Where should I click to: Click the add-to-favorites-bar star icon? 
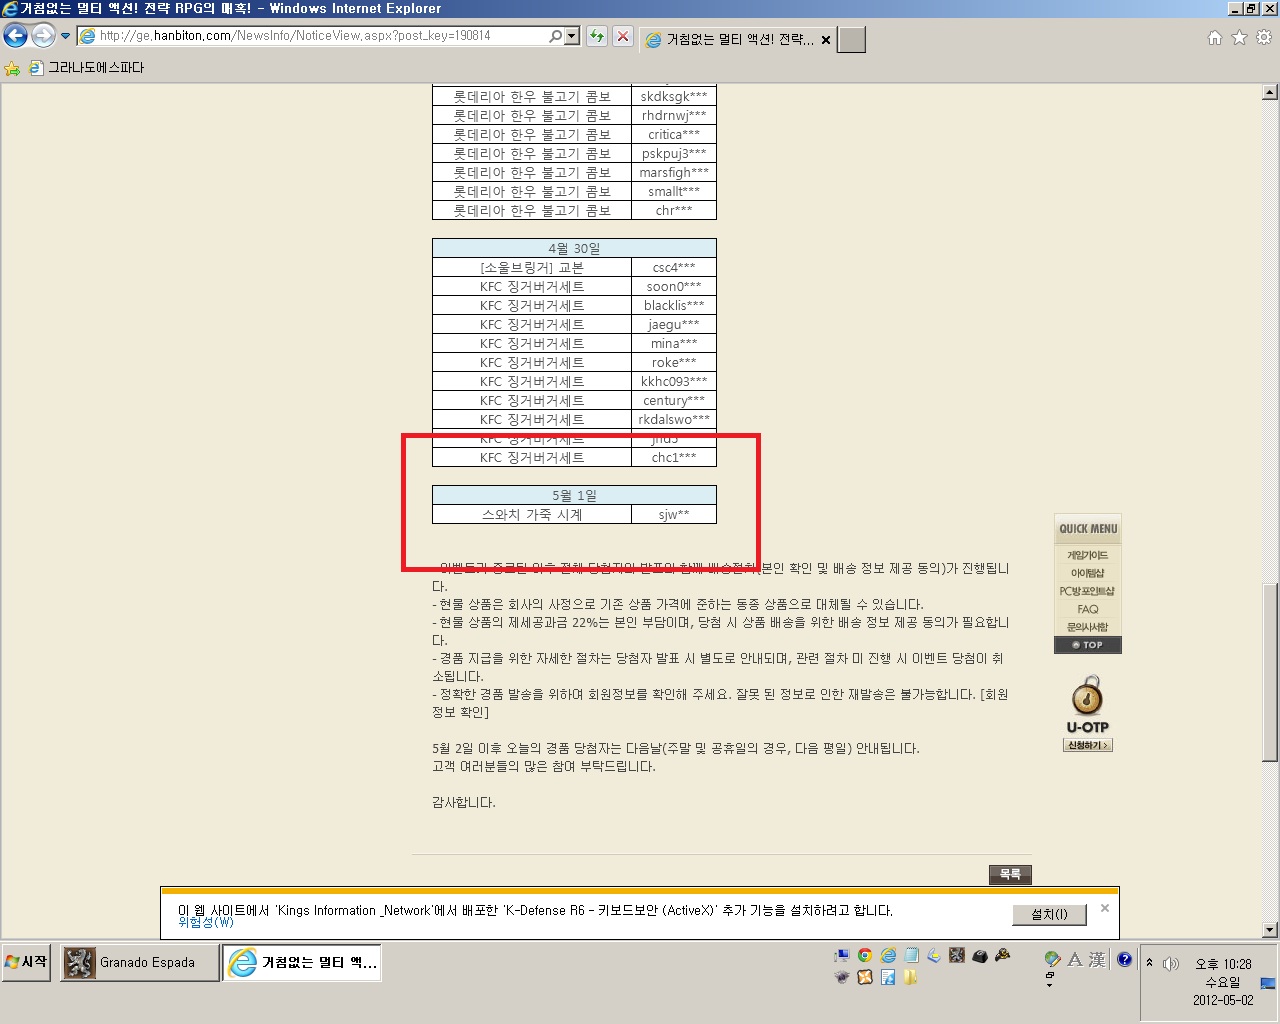(x=12, y=68)
